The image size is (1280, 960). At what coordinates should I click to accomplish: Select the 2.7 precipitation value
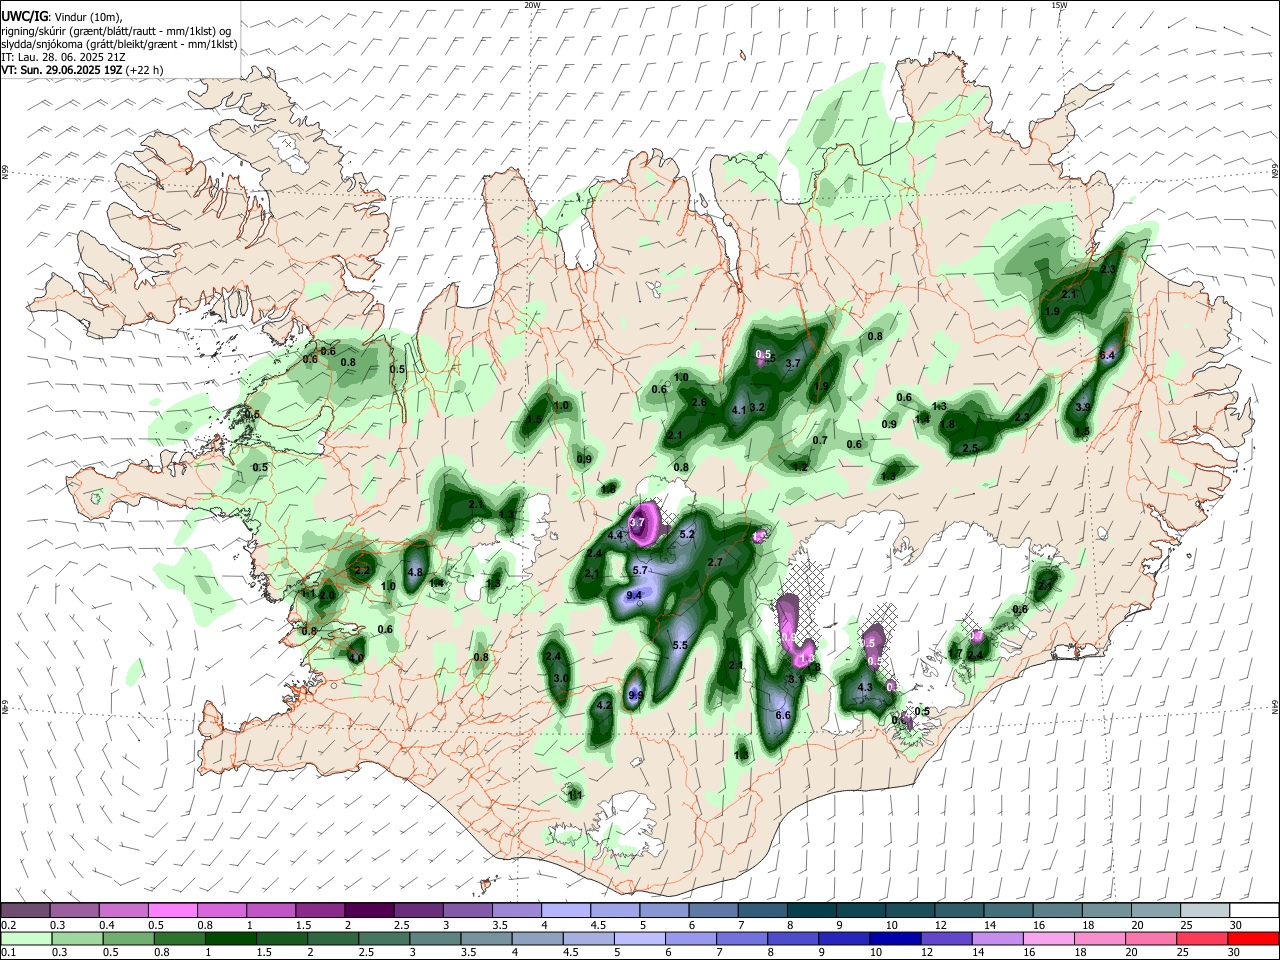coord(715,563)
